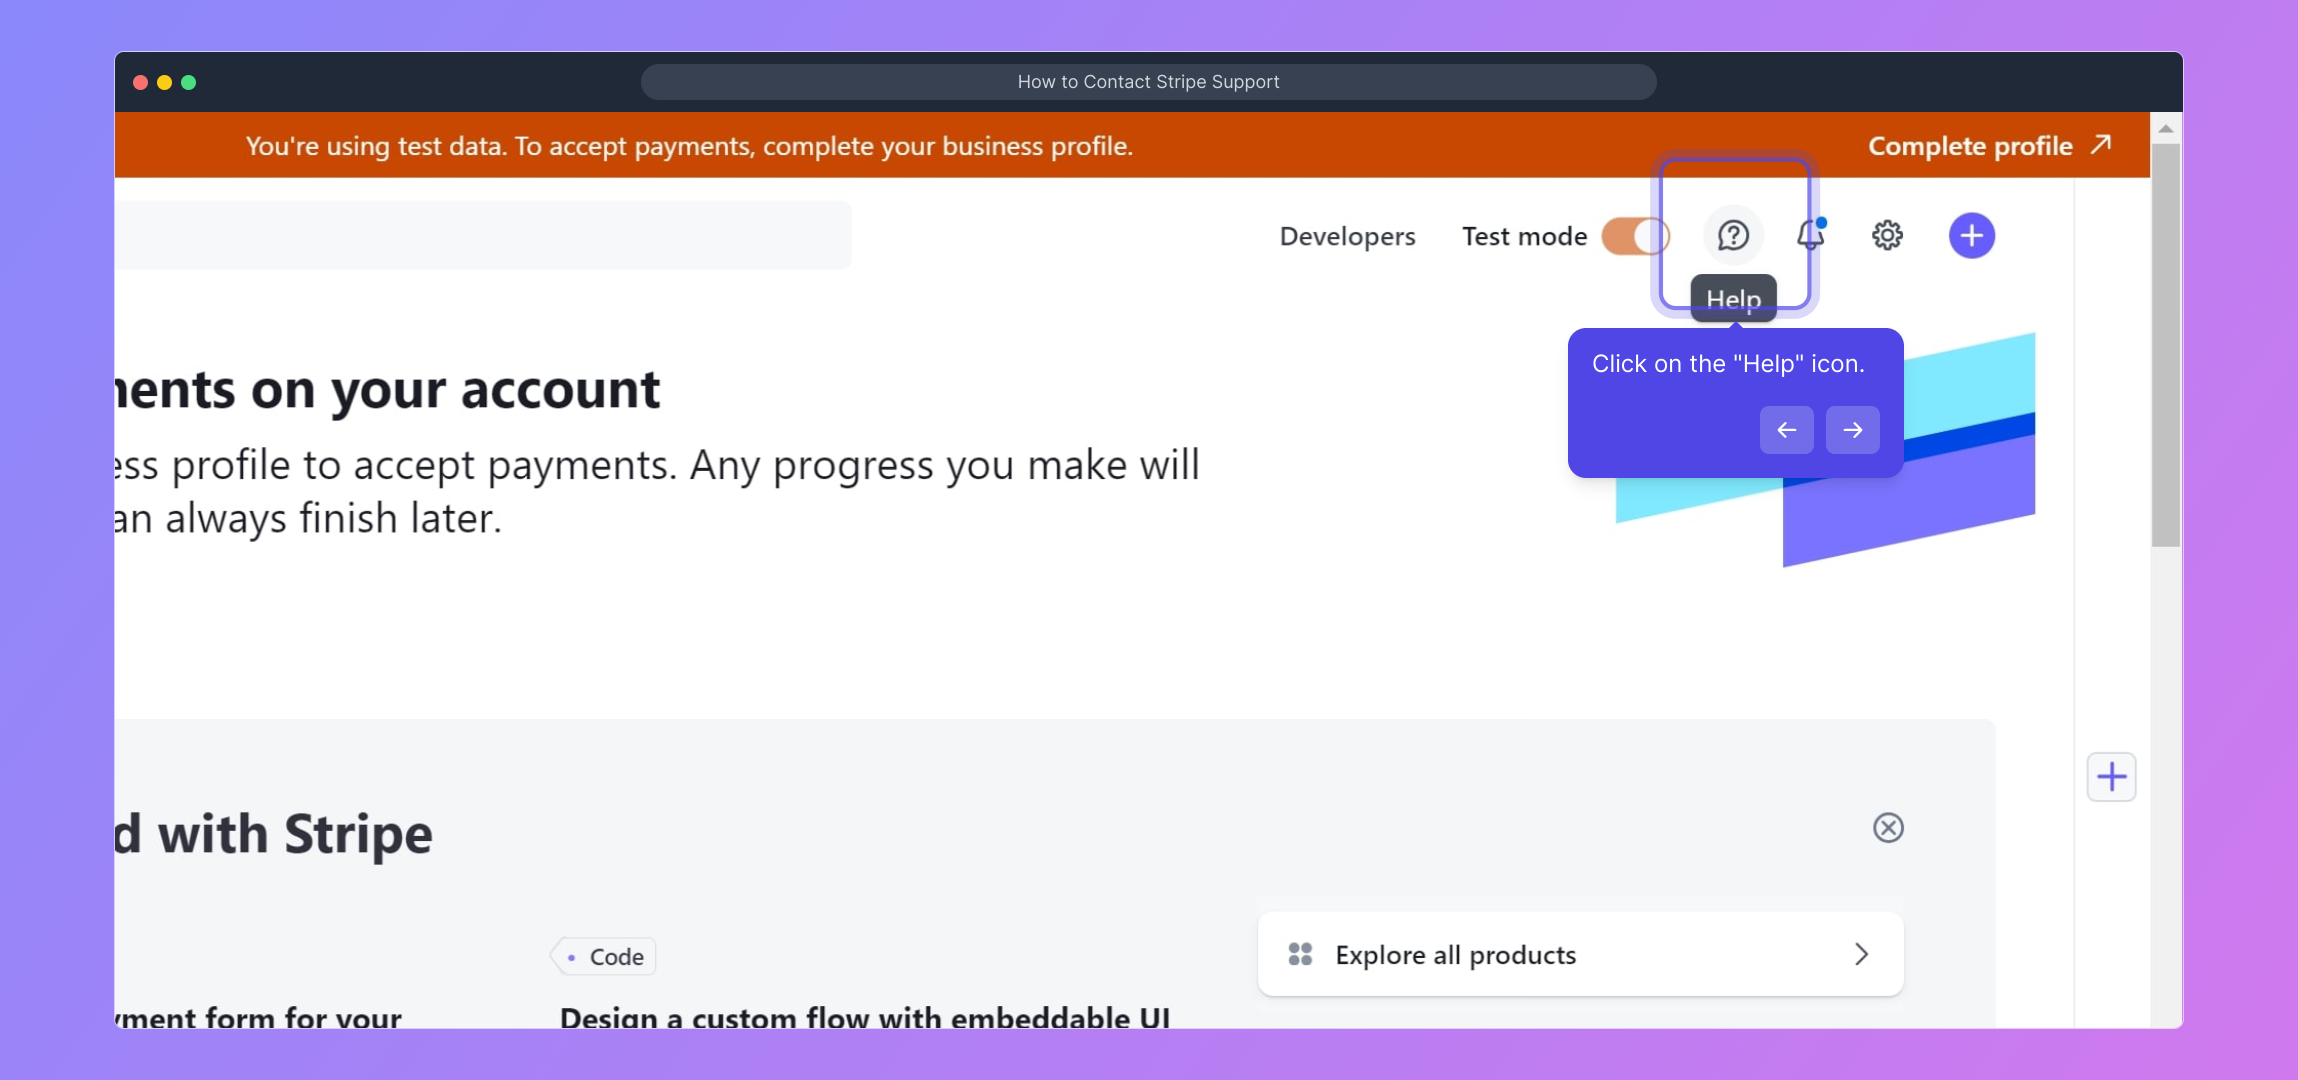Dismiss the Stripe setup panel with X

click(1887, 828)
